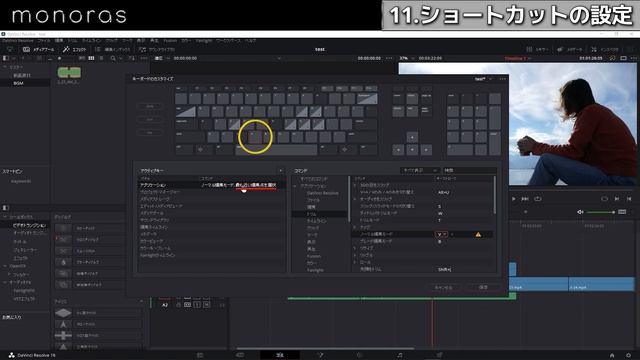Collapse the アプリケーション tree in コマンド list
This screenshot has height=360, width=640.
click(x=295, y=186)
